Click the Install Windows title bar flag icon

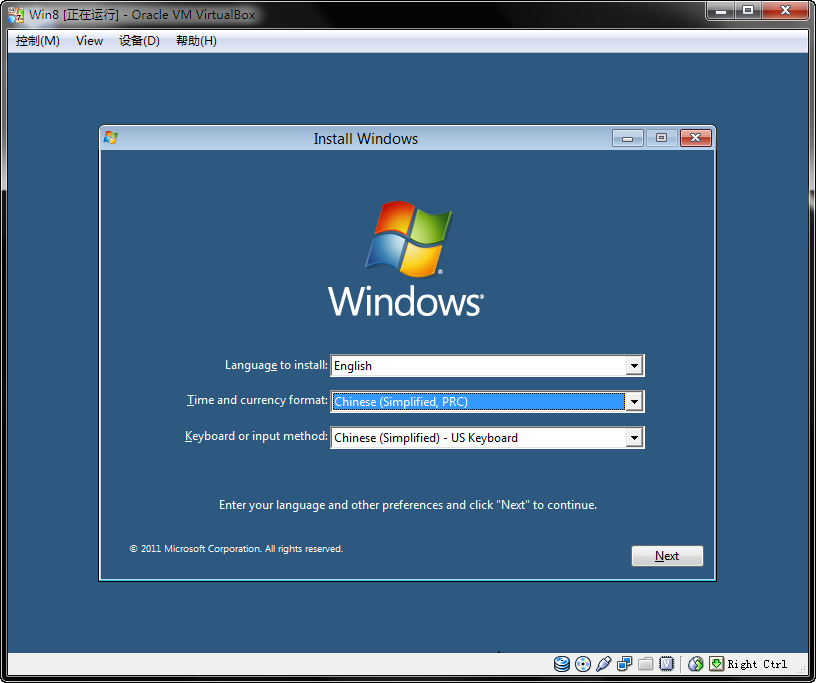click(110, 138)
